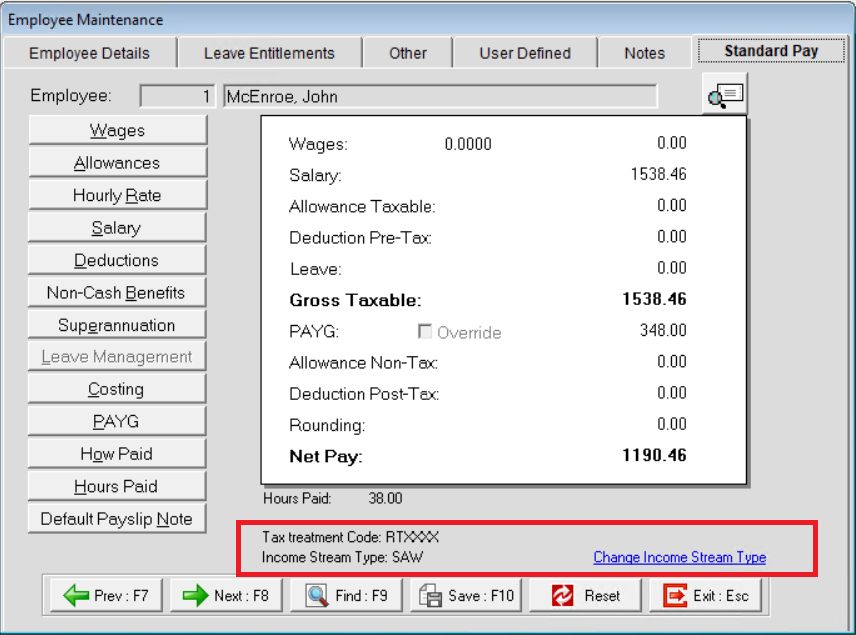This screenshot has width=856, height=635.
Task: Open the Leave Entitlements tab
Action: pos(269,53)
